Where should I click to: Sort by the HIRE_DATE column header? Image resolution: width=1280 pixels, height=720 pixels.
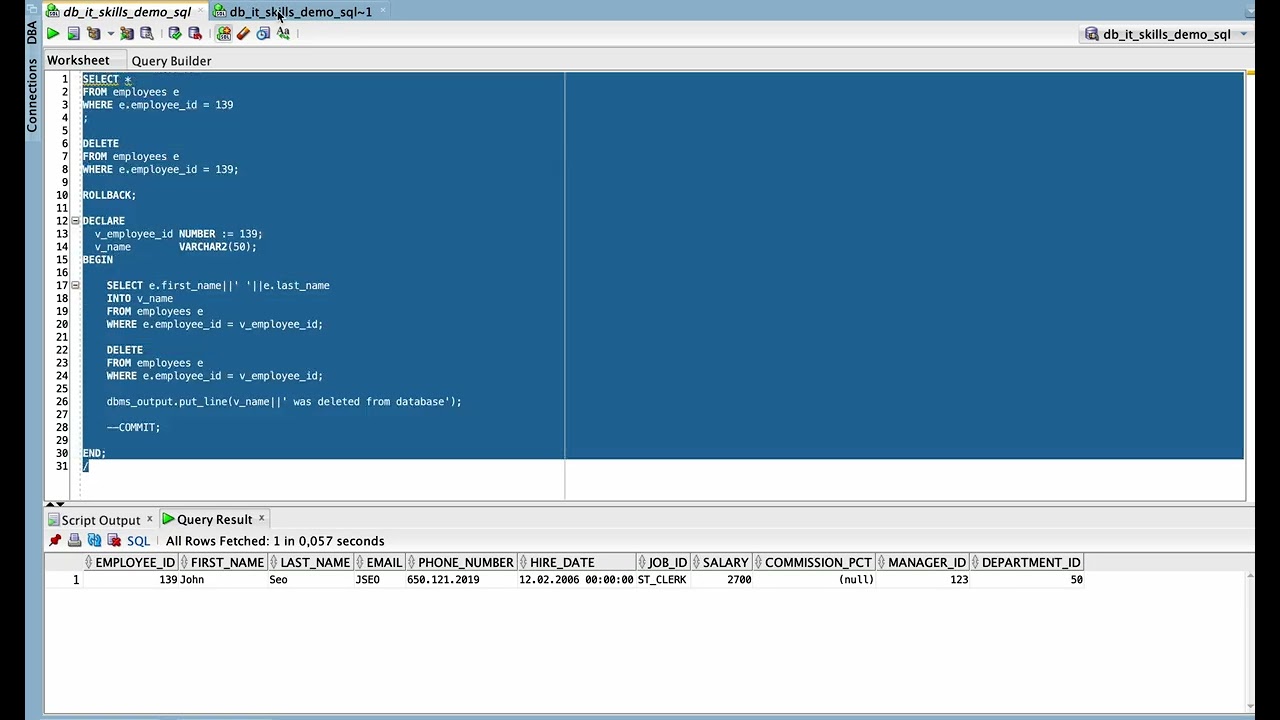(577, 563)
